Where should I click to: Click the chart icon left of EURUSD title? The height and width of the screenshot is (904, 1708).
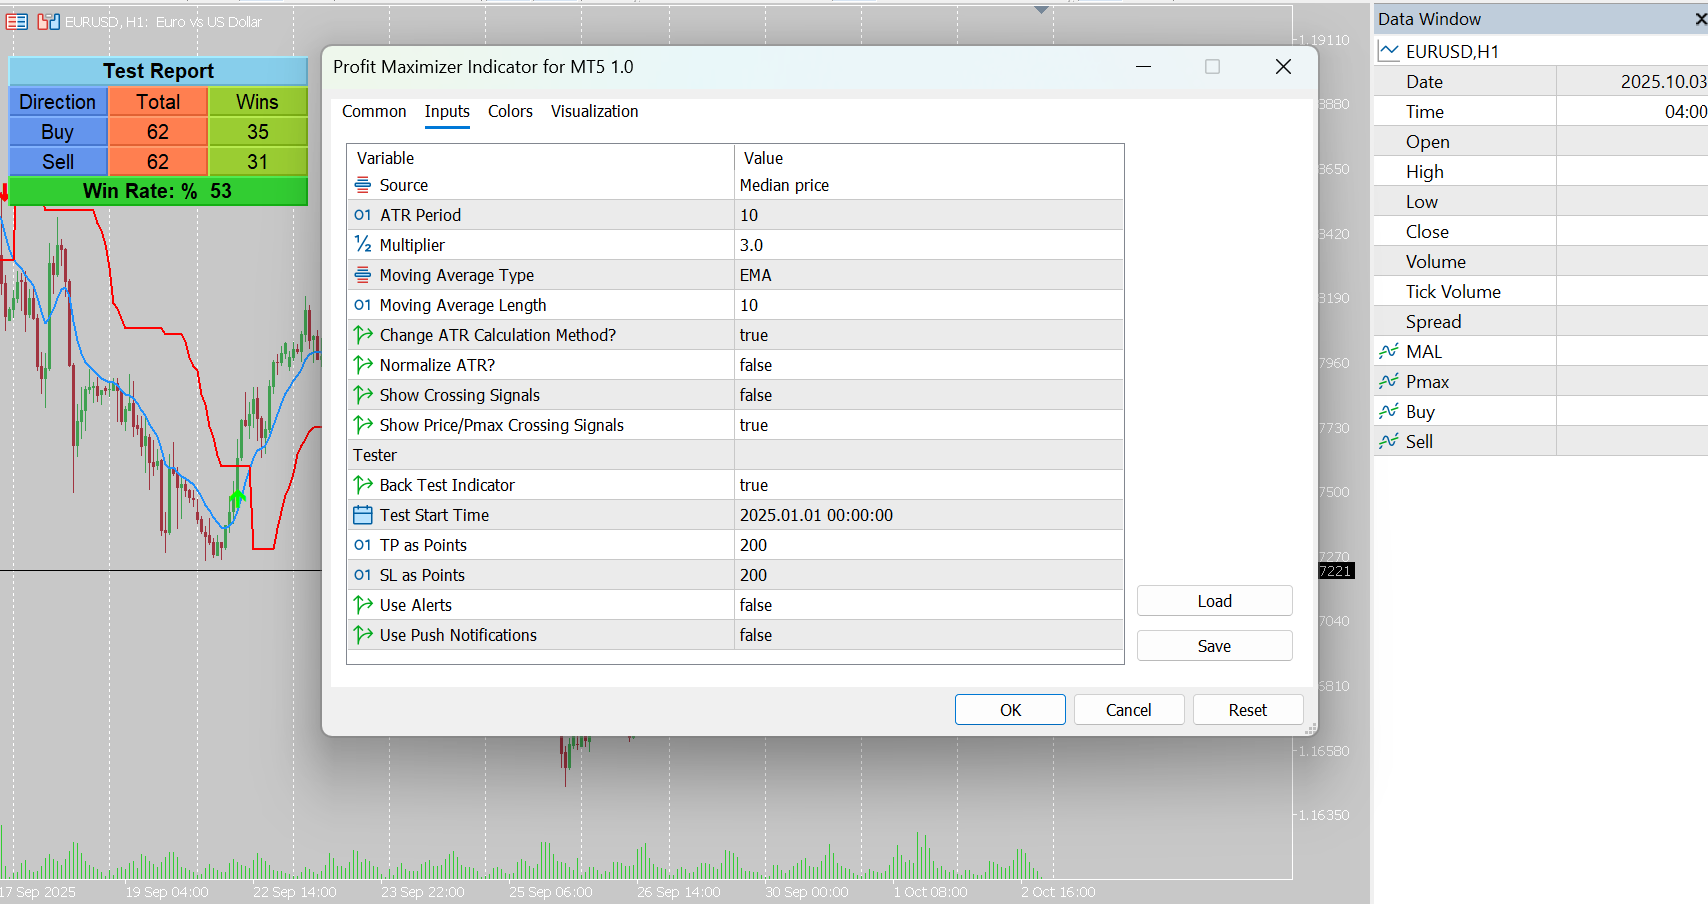(49, 21)
